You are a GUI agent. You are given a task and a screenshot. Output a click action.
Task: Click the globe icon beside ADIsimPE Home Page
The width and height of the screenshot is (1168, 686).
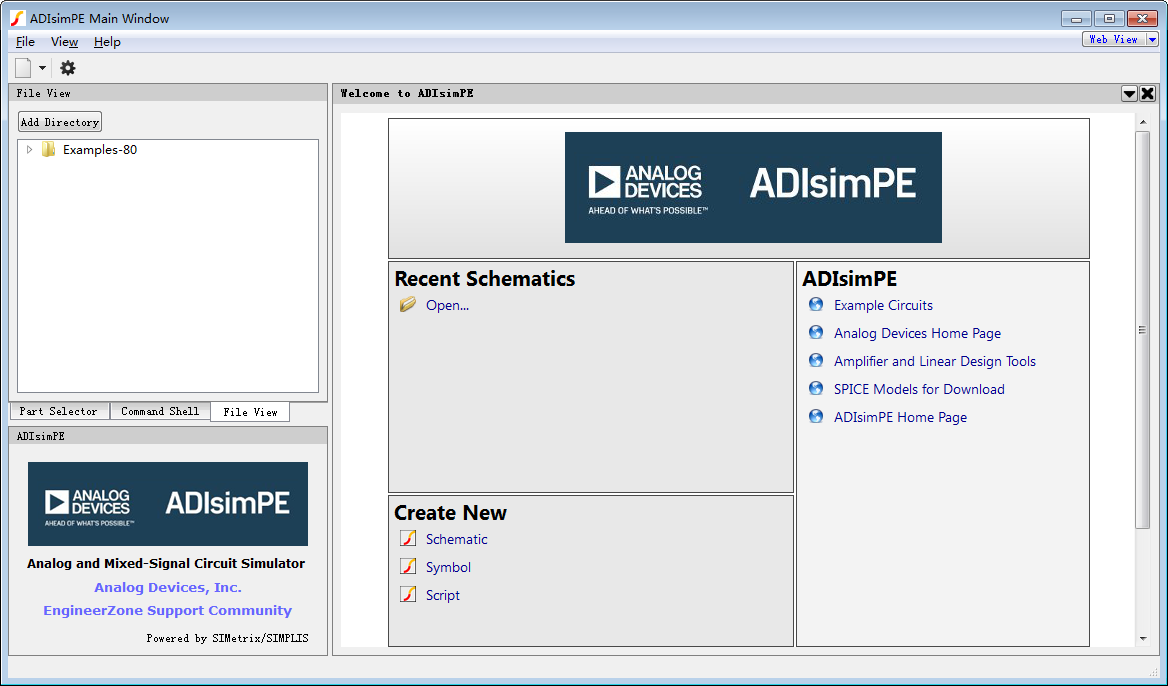[x=816, y=416]
